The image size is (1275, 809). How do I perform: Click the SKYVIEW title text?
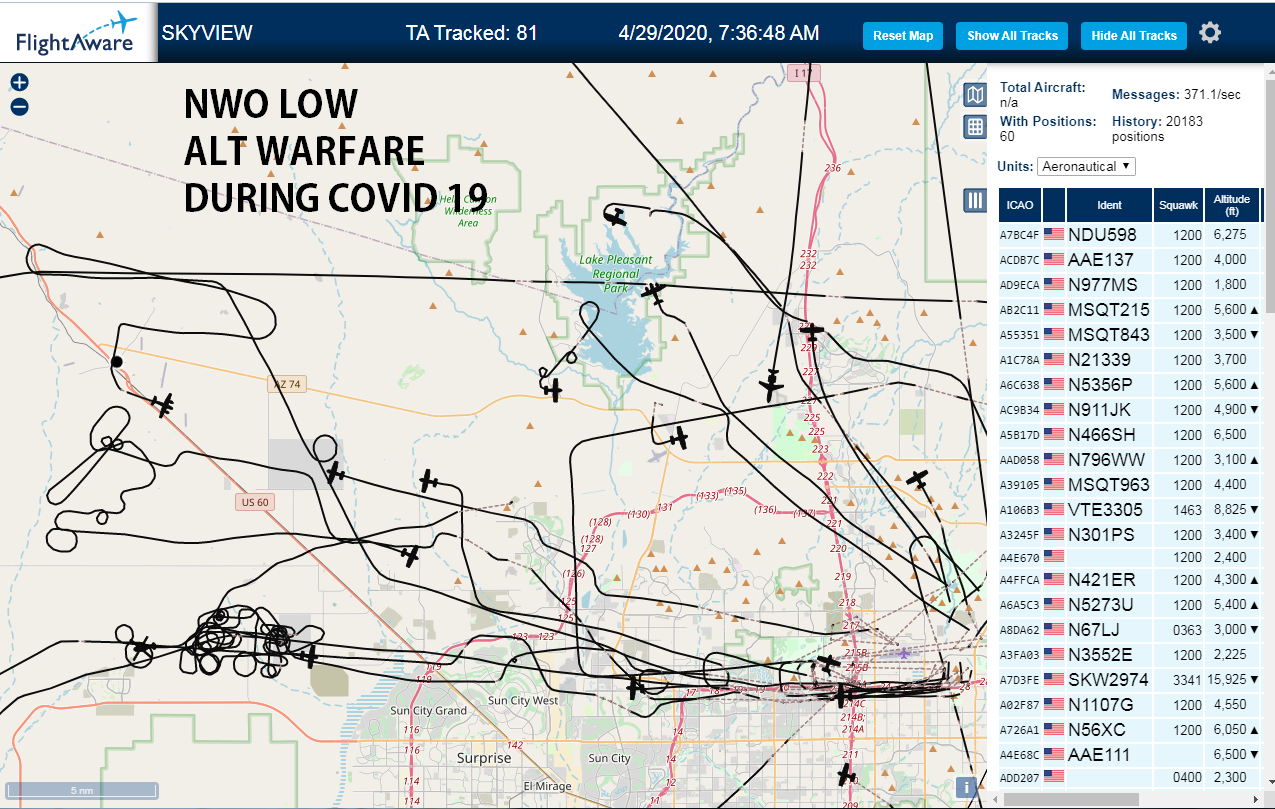(x=207, y=33)
